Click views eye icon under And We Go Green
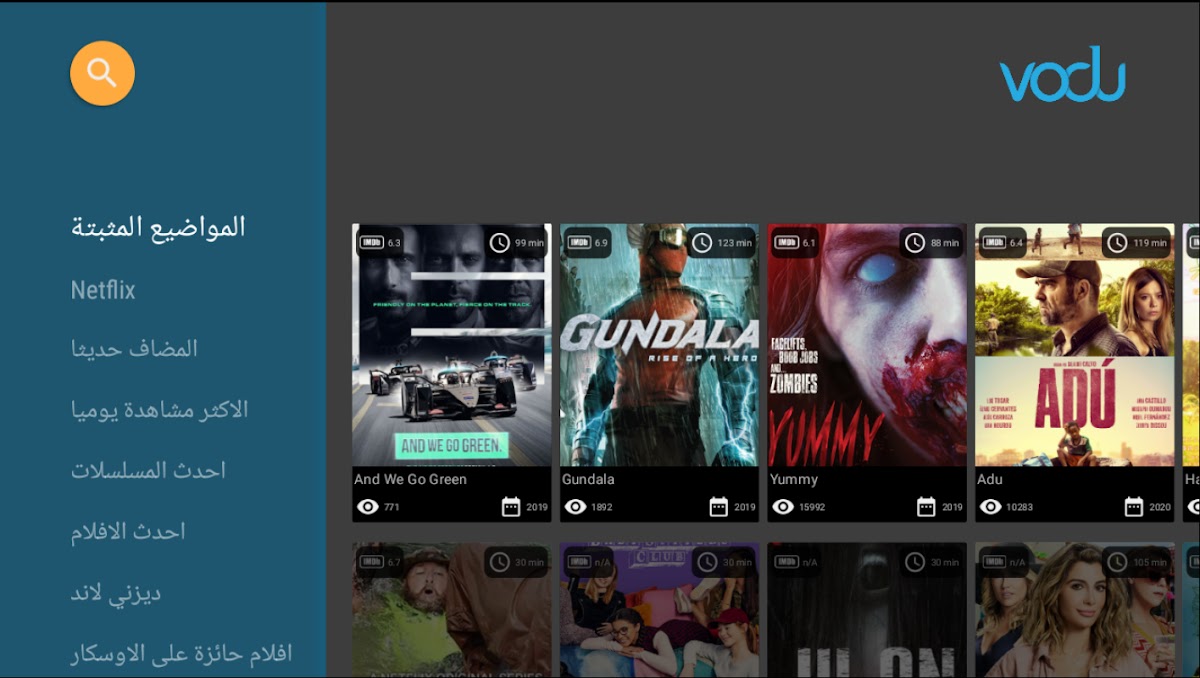Screen dimensions: 1200x678 368,507
